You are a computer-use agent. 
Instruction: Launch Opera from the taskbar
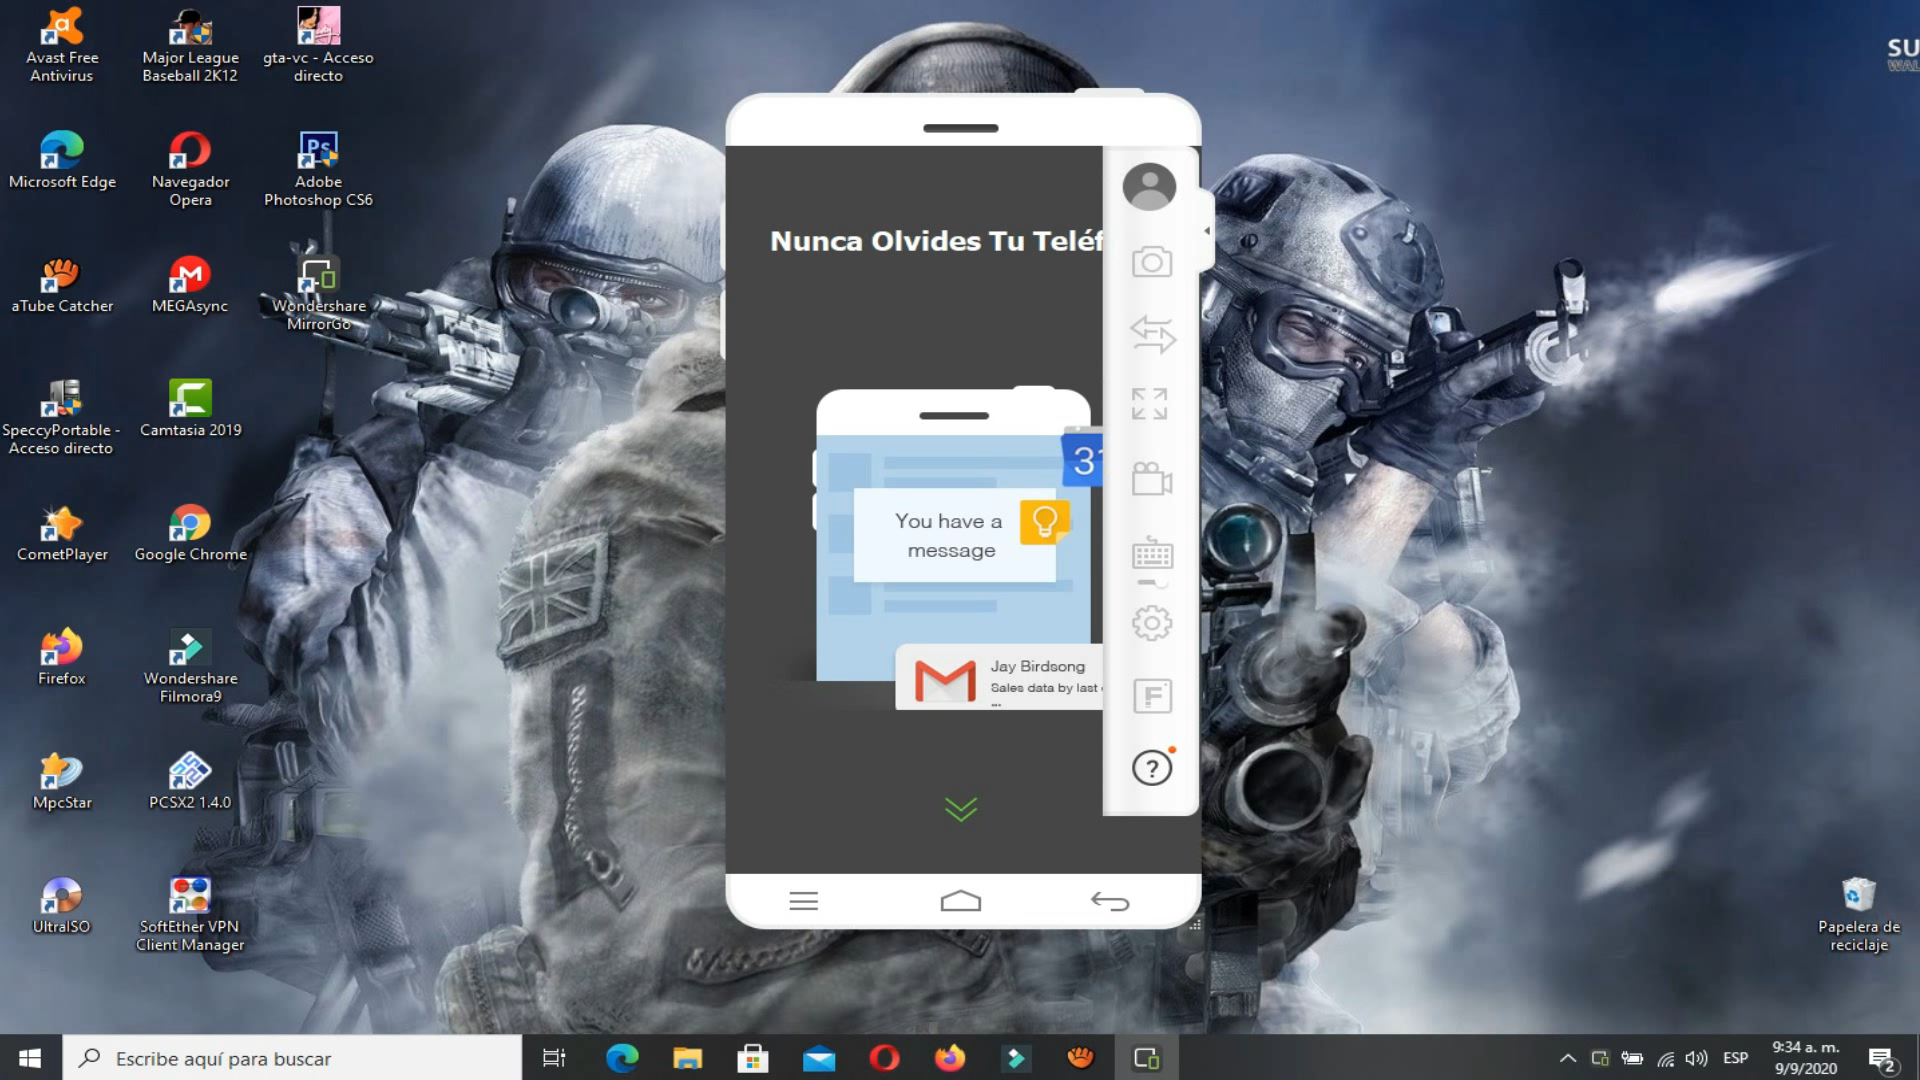point(884,1057)
